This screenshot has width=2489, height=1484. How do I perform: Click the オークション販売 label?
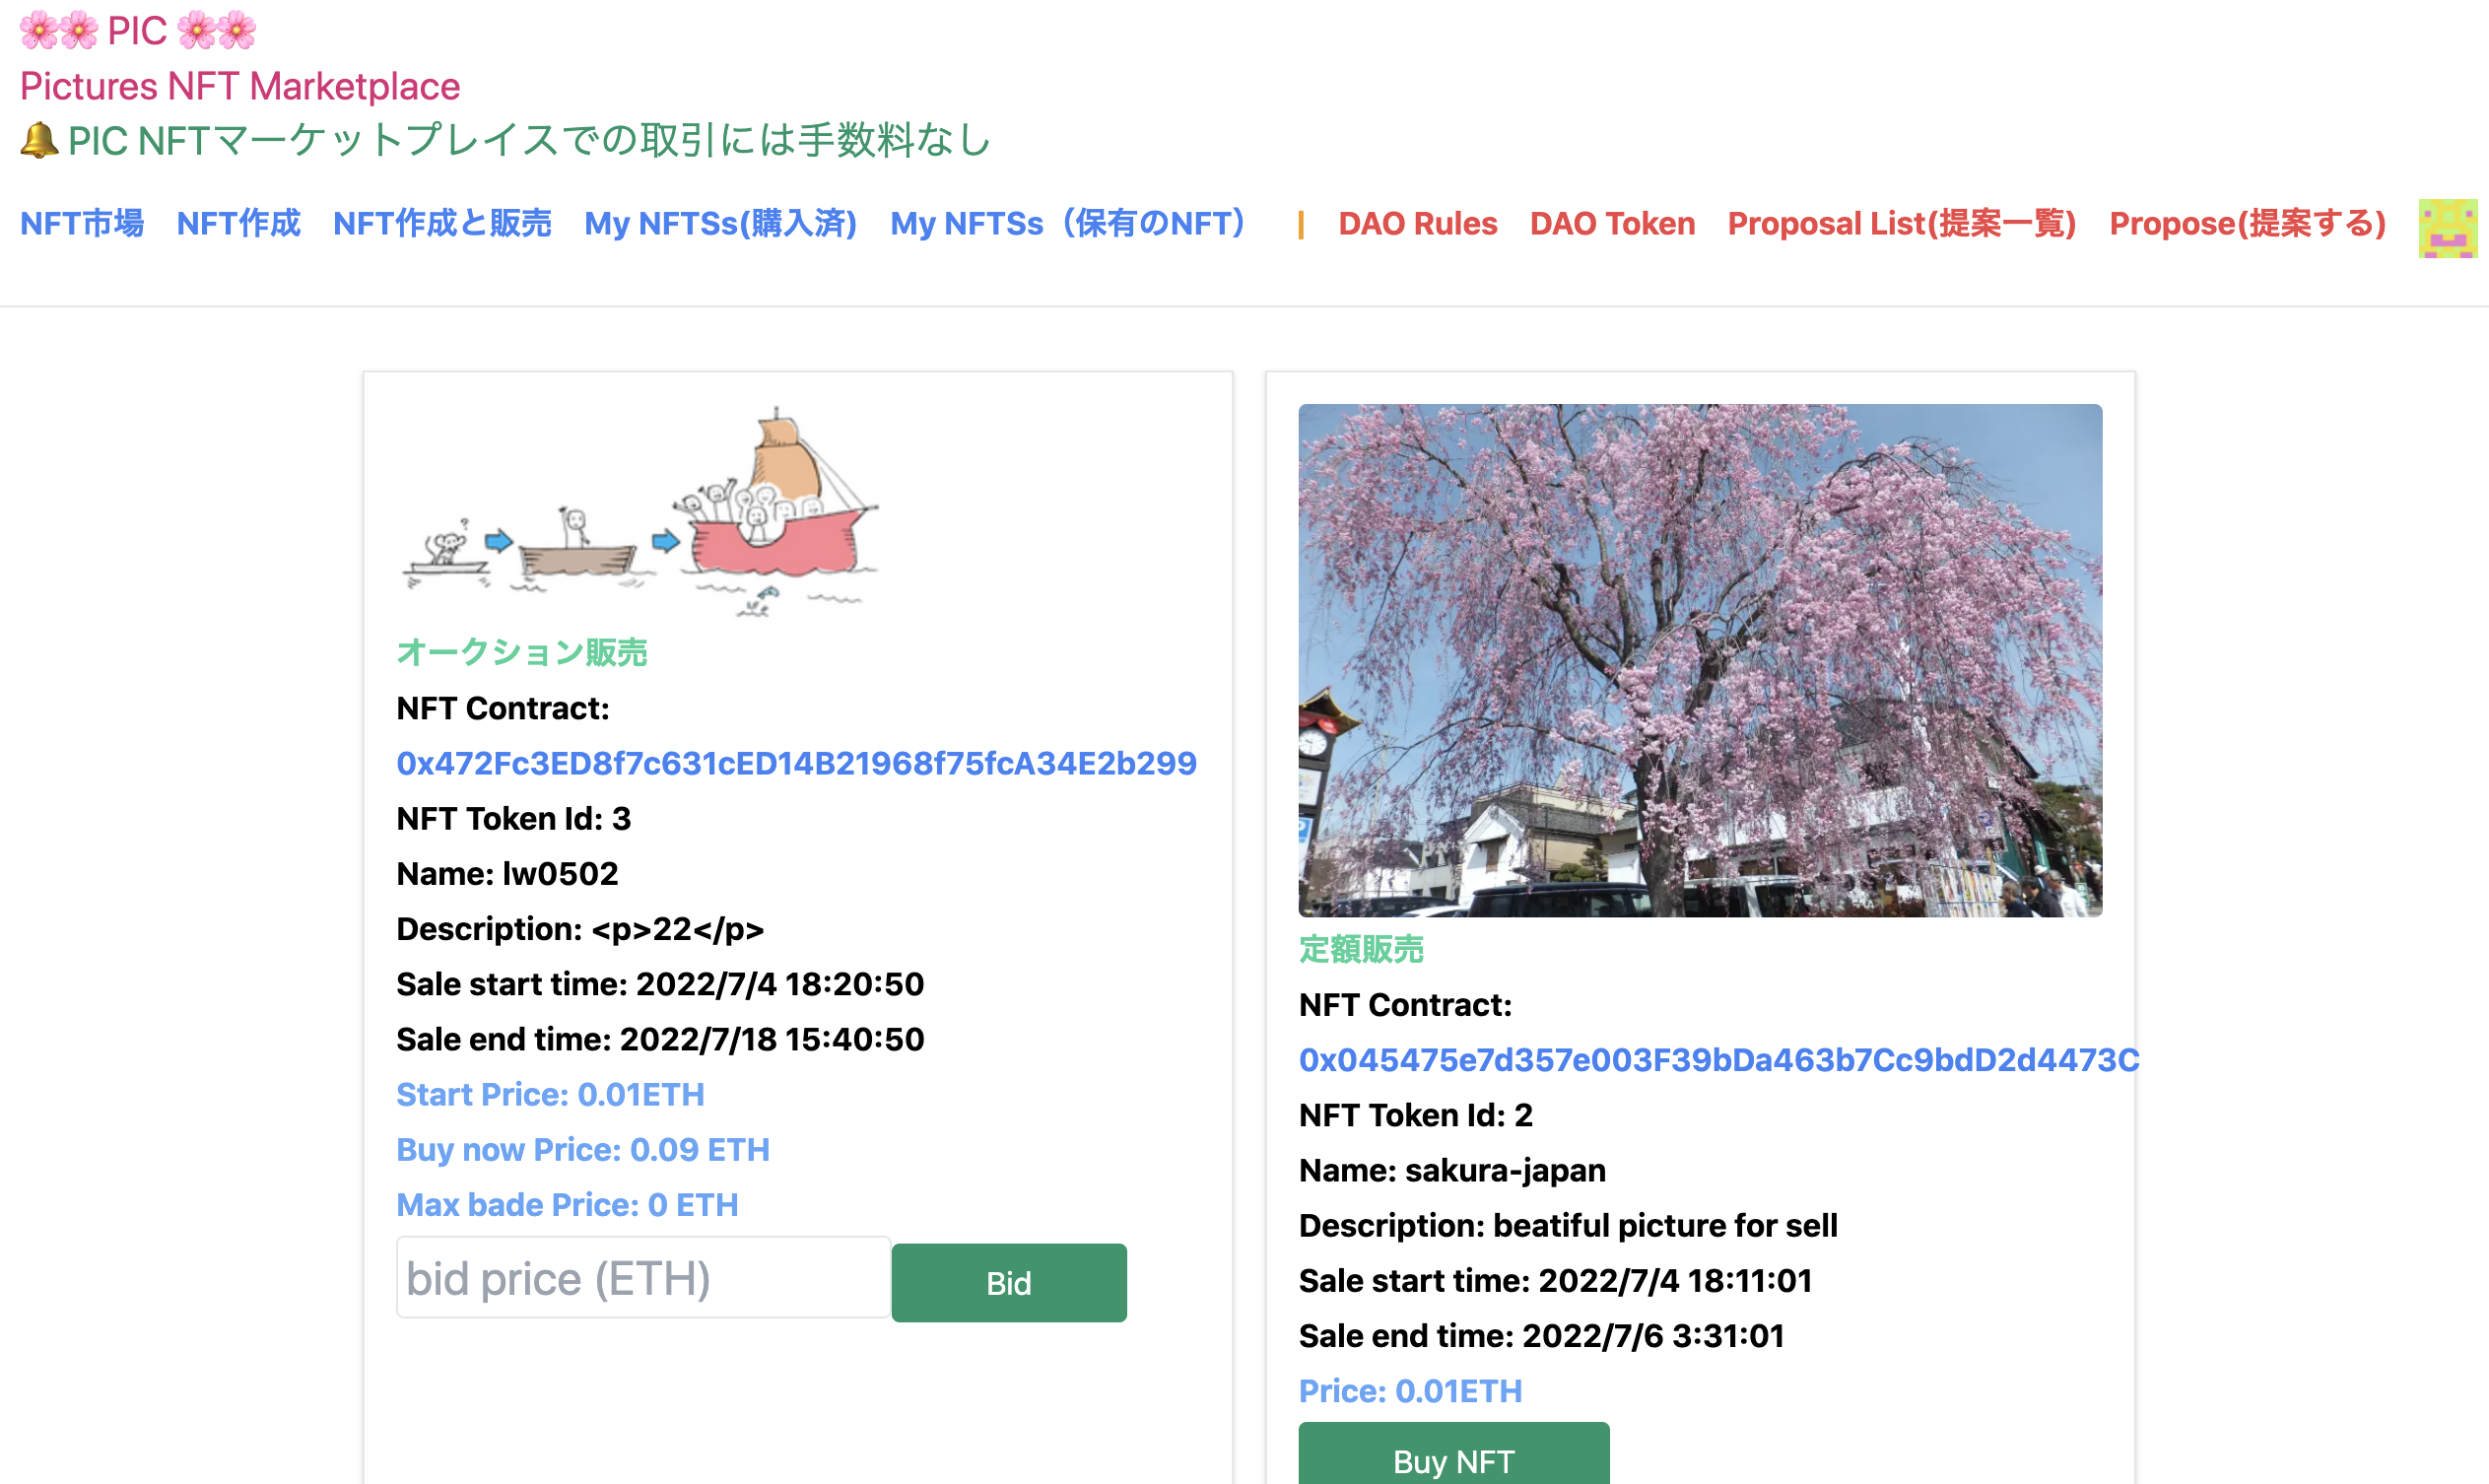(522, 652)
